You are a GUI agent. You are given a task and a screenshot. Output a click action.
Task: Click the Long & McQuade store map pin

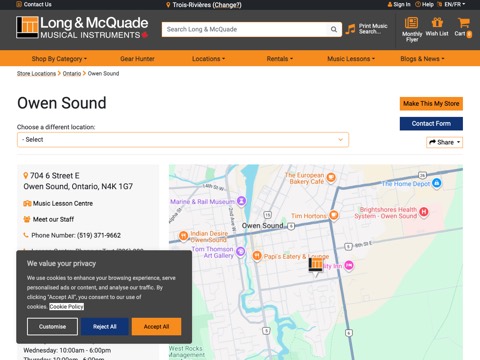(316, 266)
